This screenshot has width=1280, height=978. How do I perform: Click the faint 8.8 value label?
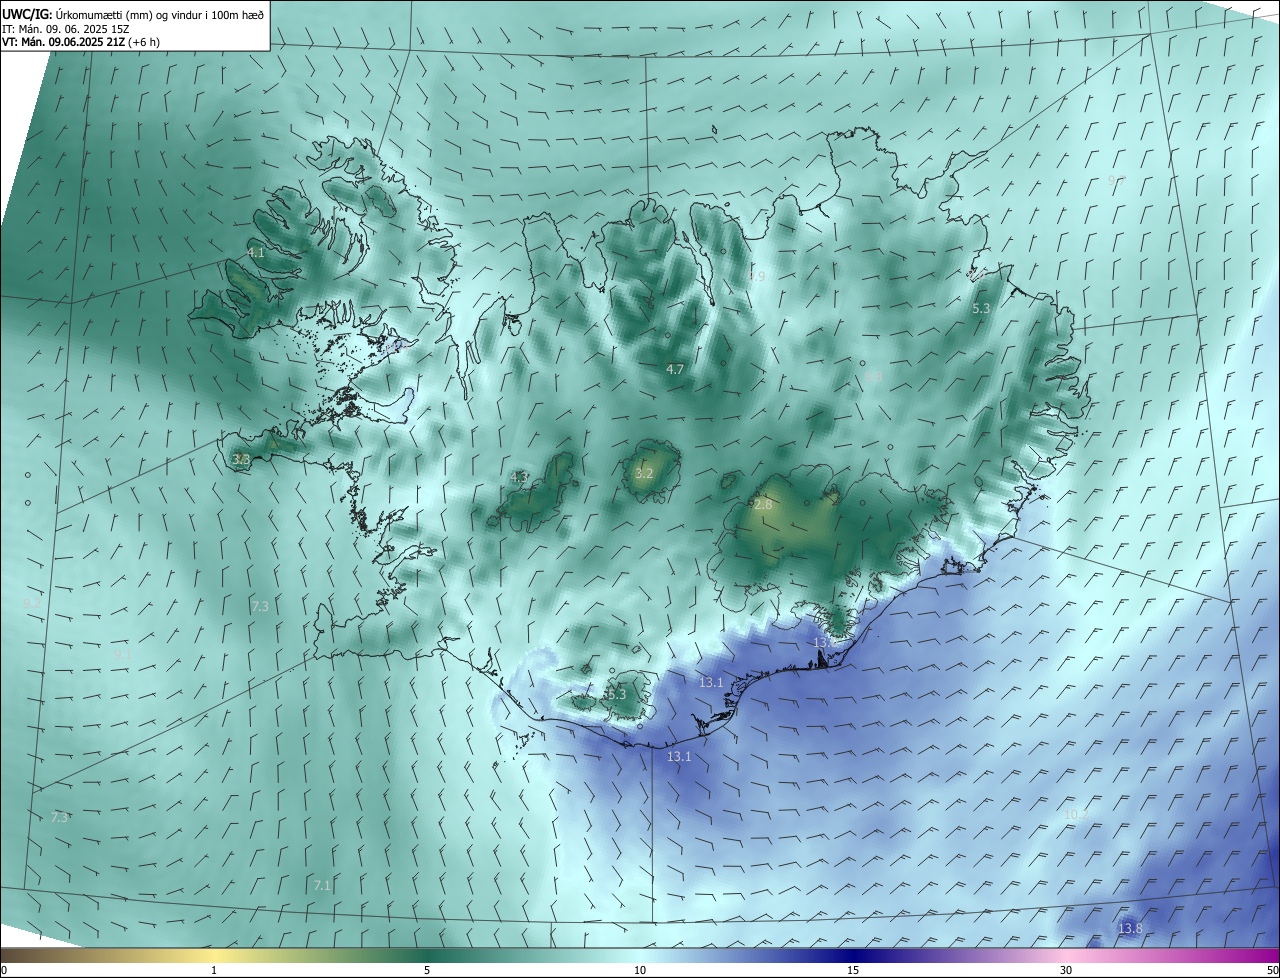pyautogui.click(x=874, y=375)
